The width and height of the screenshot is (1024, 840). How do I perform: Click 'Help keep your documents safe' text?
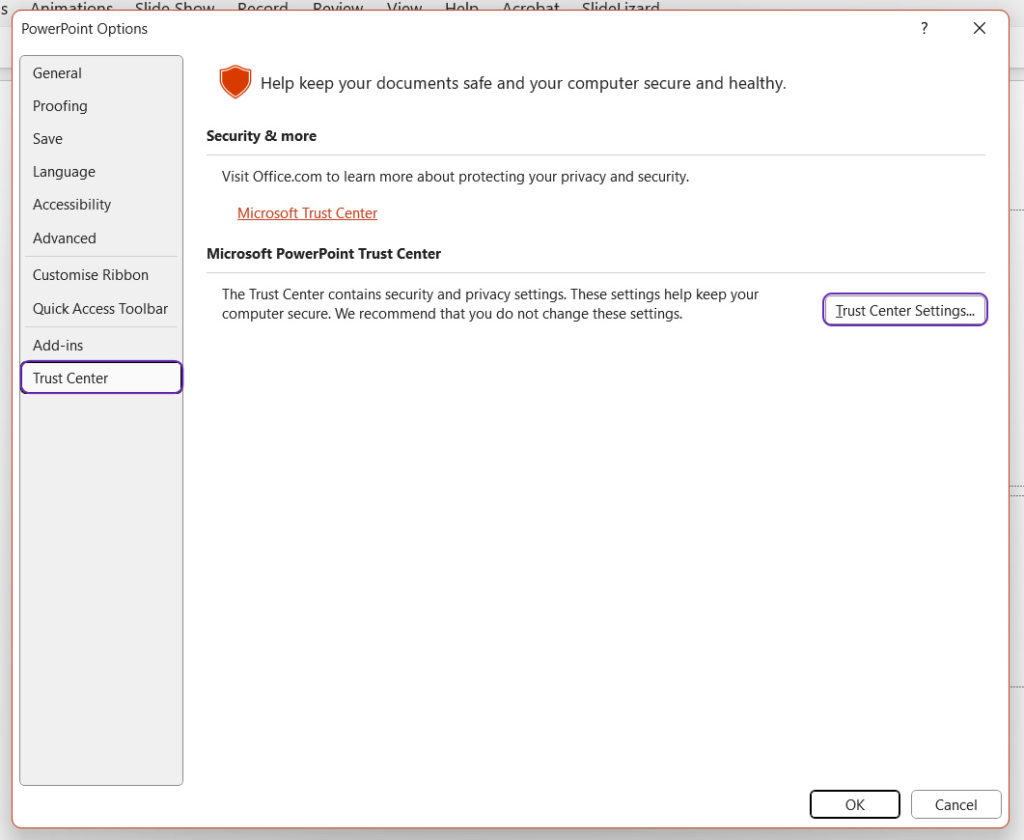[523, 84]
